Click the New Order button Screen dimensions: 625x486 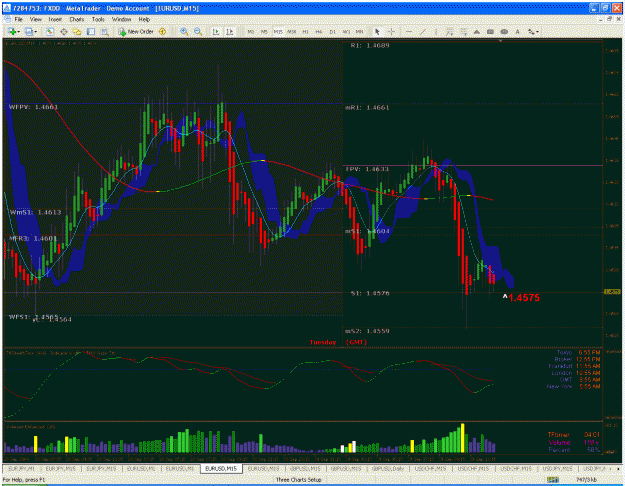click(136, 31)
